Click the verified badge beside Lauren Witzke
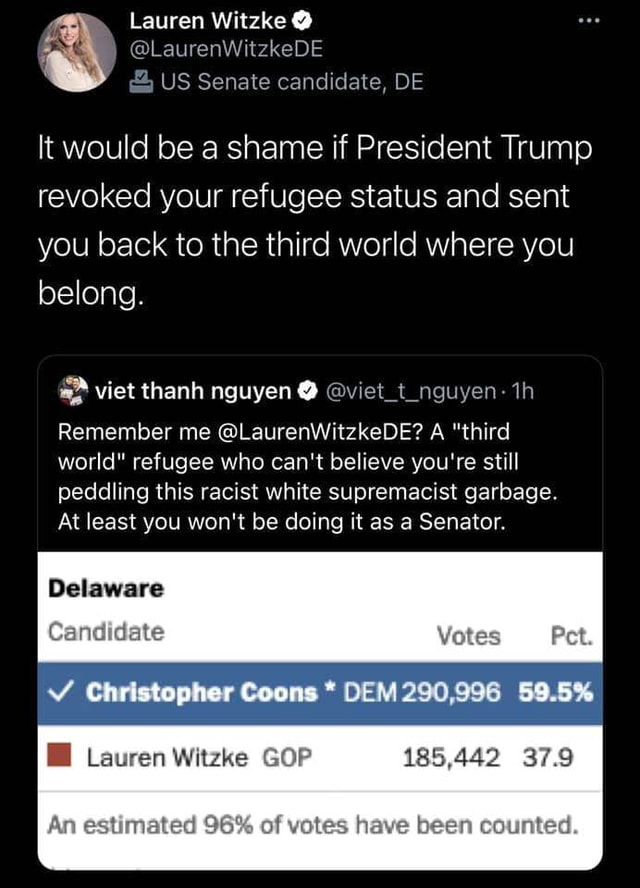This screenshot has height=888, width=640. click(x=299, y=19)
